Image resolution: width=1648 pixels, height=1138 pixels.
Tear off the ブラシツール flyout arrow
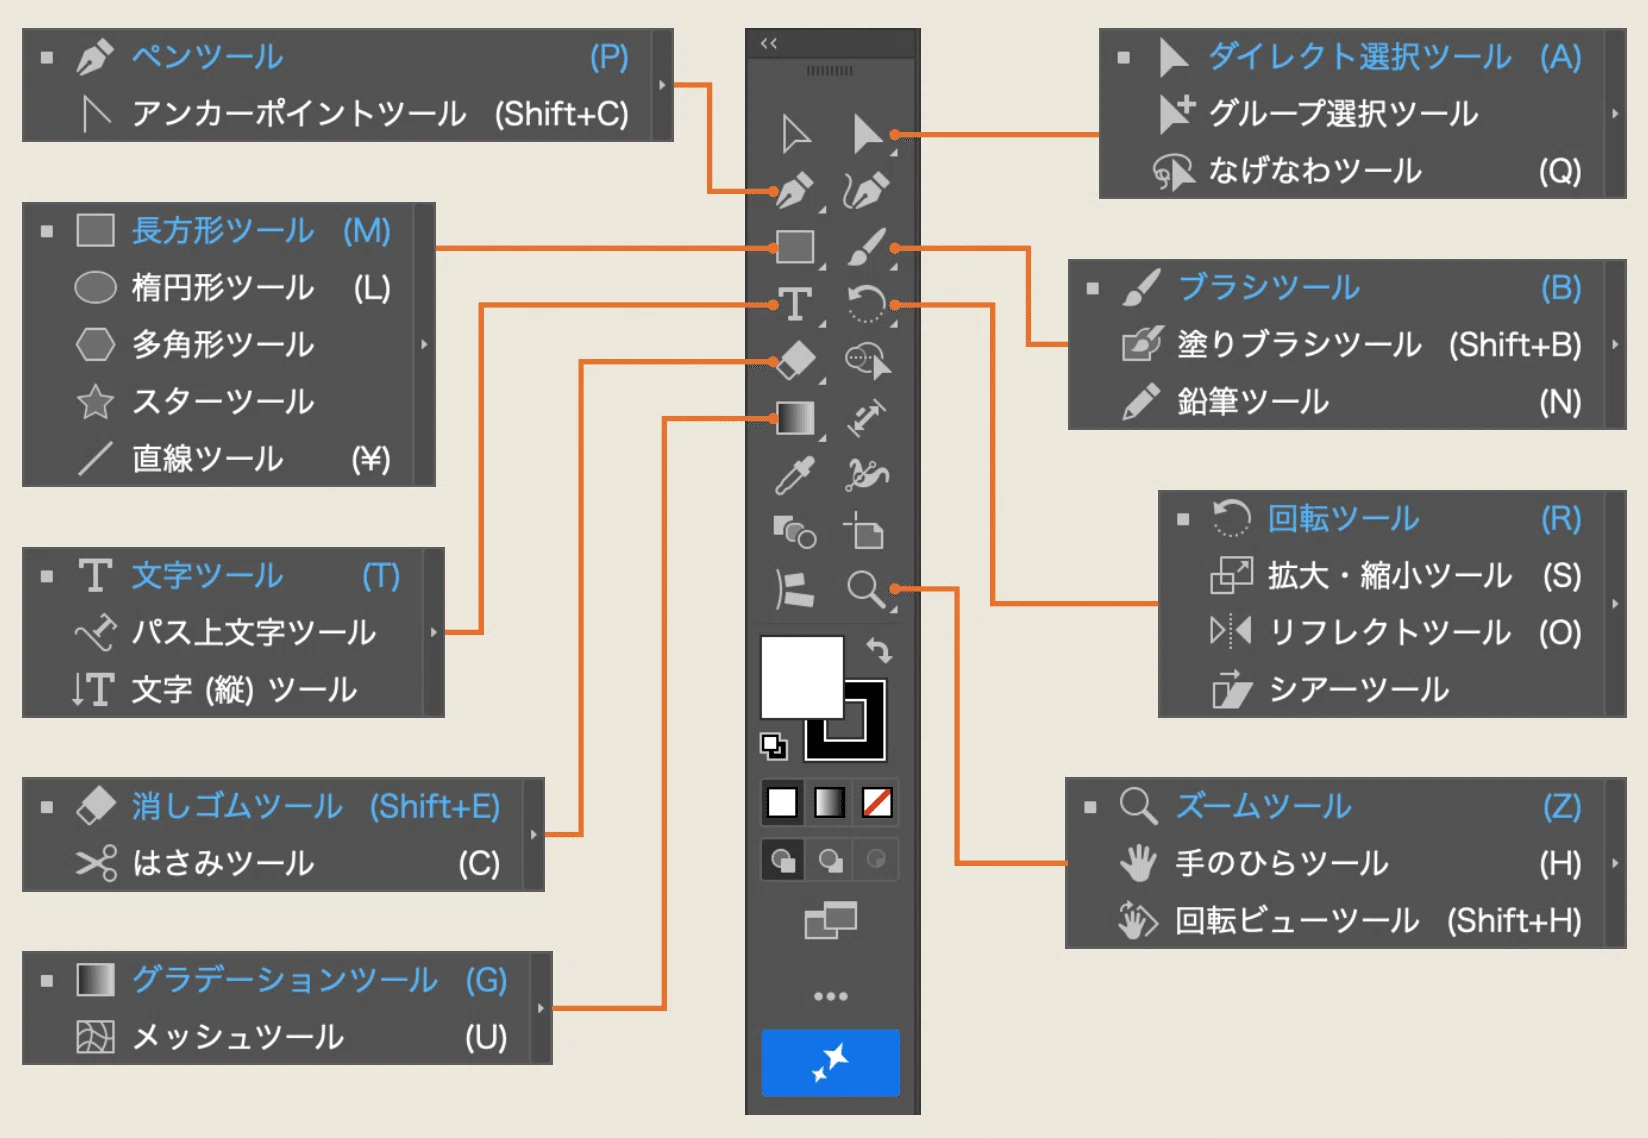pyautogui.click(x=1615, y=344)
